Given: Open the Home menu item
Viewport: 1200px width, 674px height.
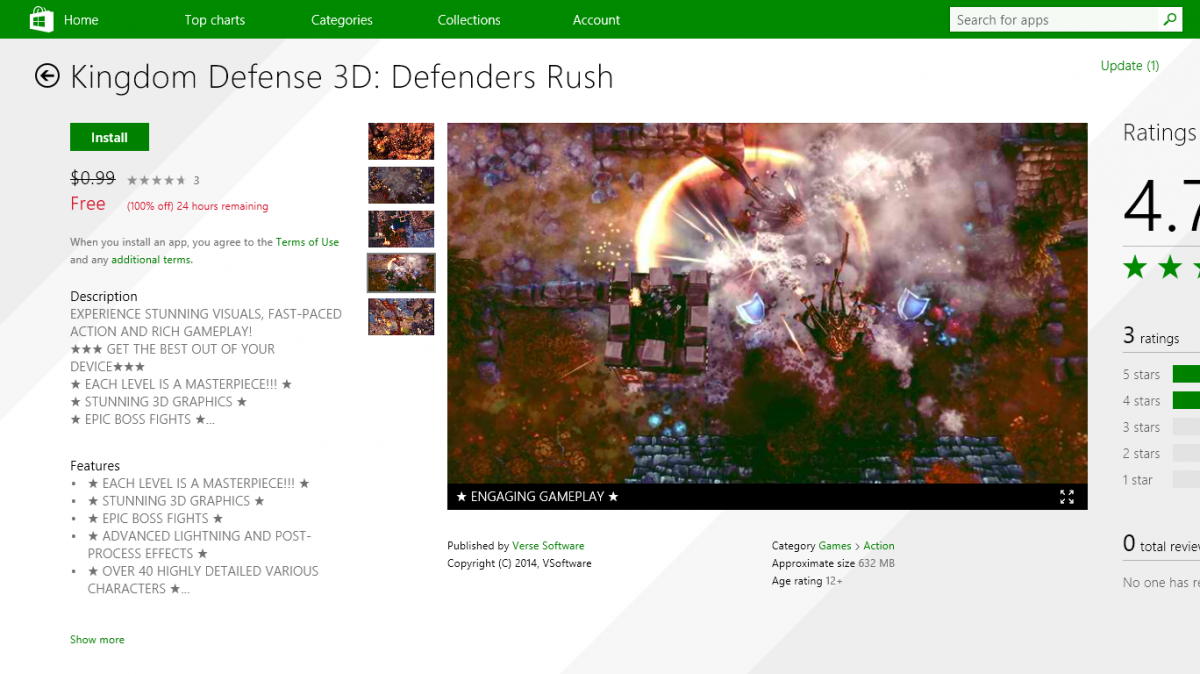Looking at the screenshot, I should click(x=81, y=20).
